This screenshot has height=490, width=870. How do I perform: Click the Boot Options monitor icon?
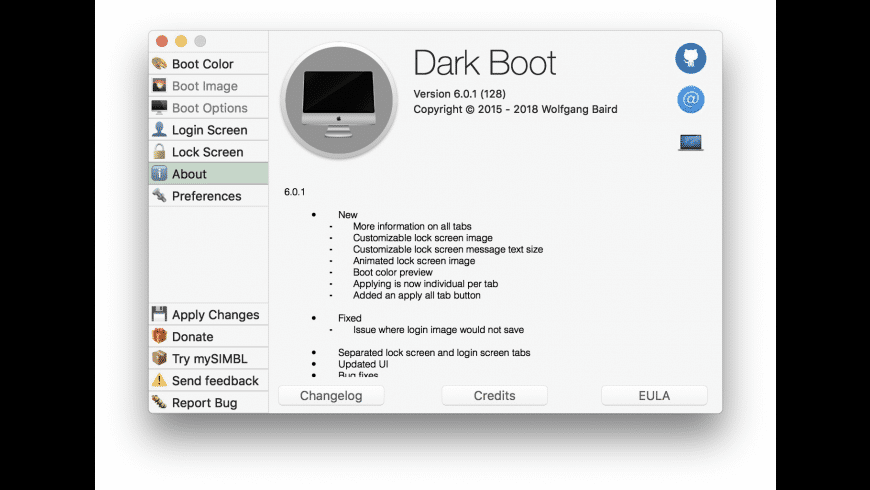coord(159,108)
